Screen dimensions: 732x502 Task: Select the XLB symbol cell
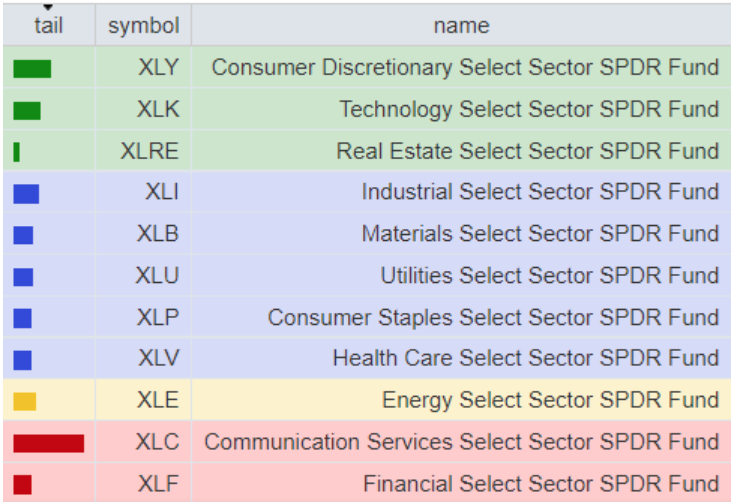(x=158, y=234)
